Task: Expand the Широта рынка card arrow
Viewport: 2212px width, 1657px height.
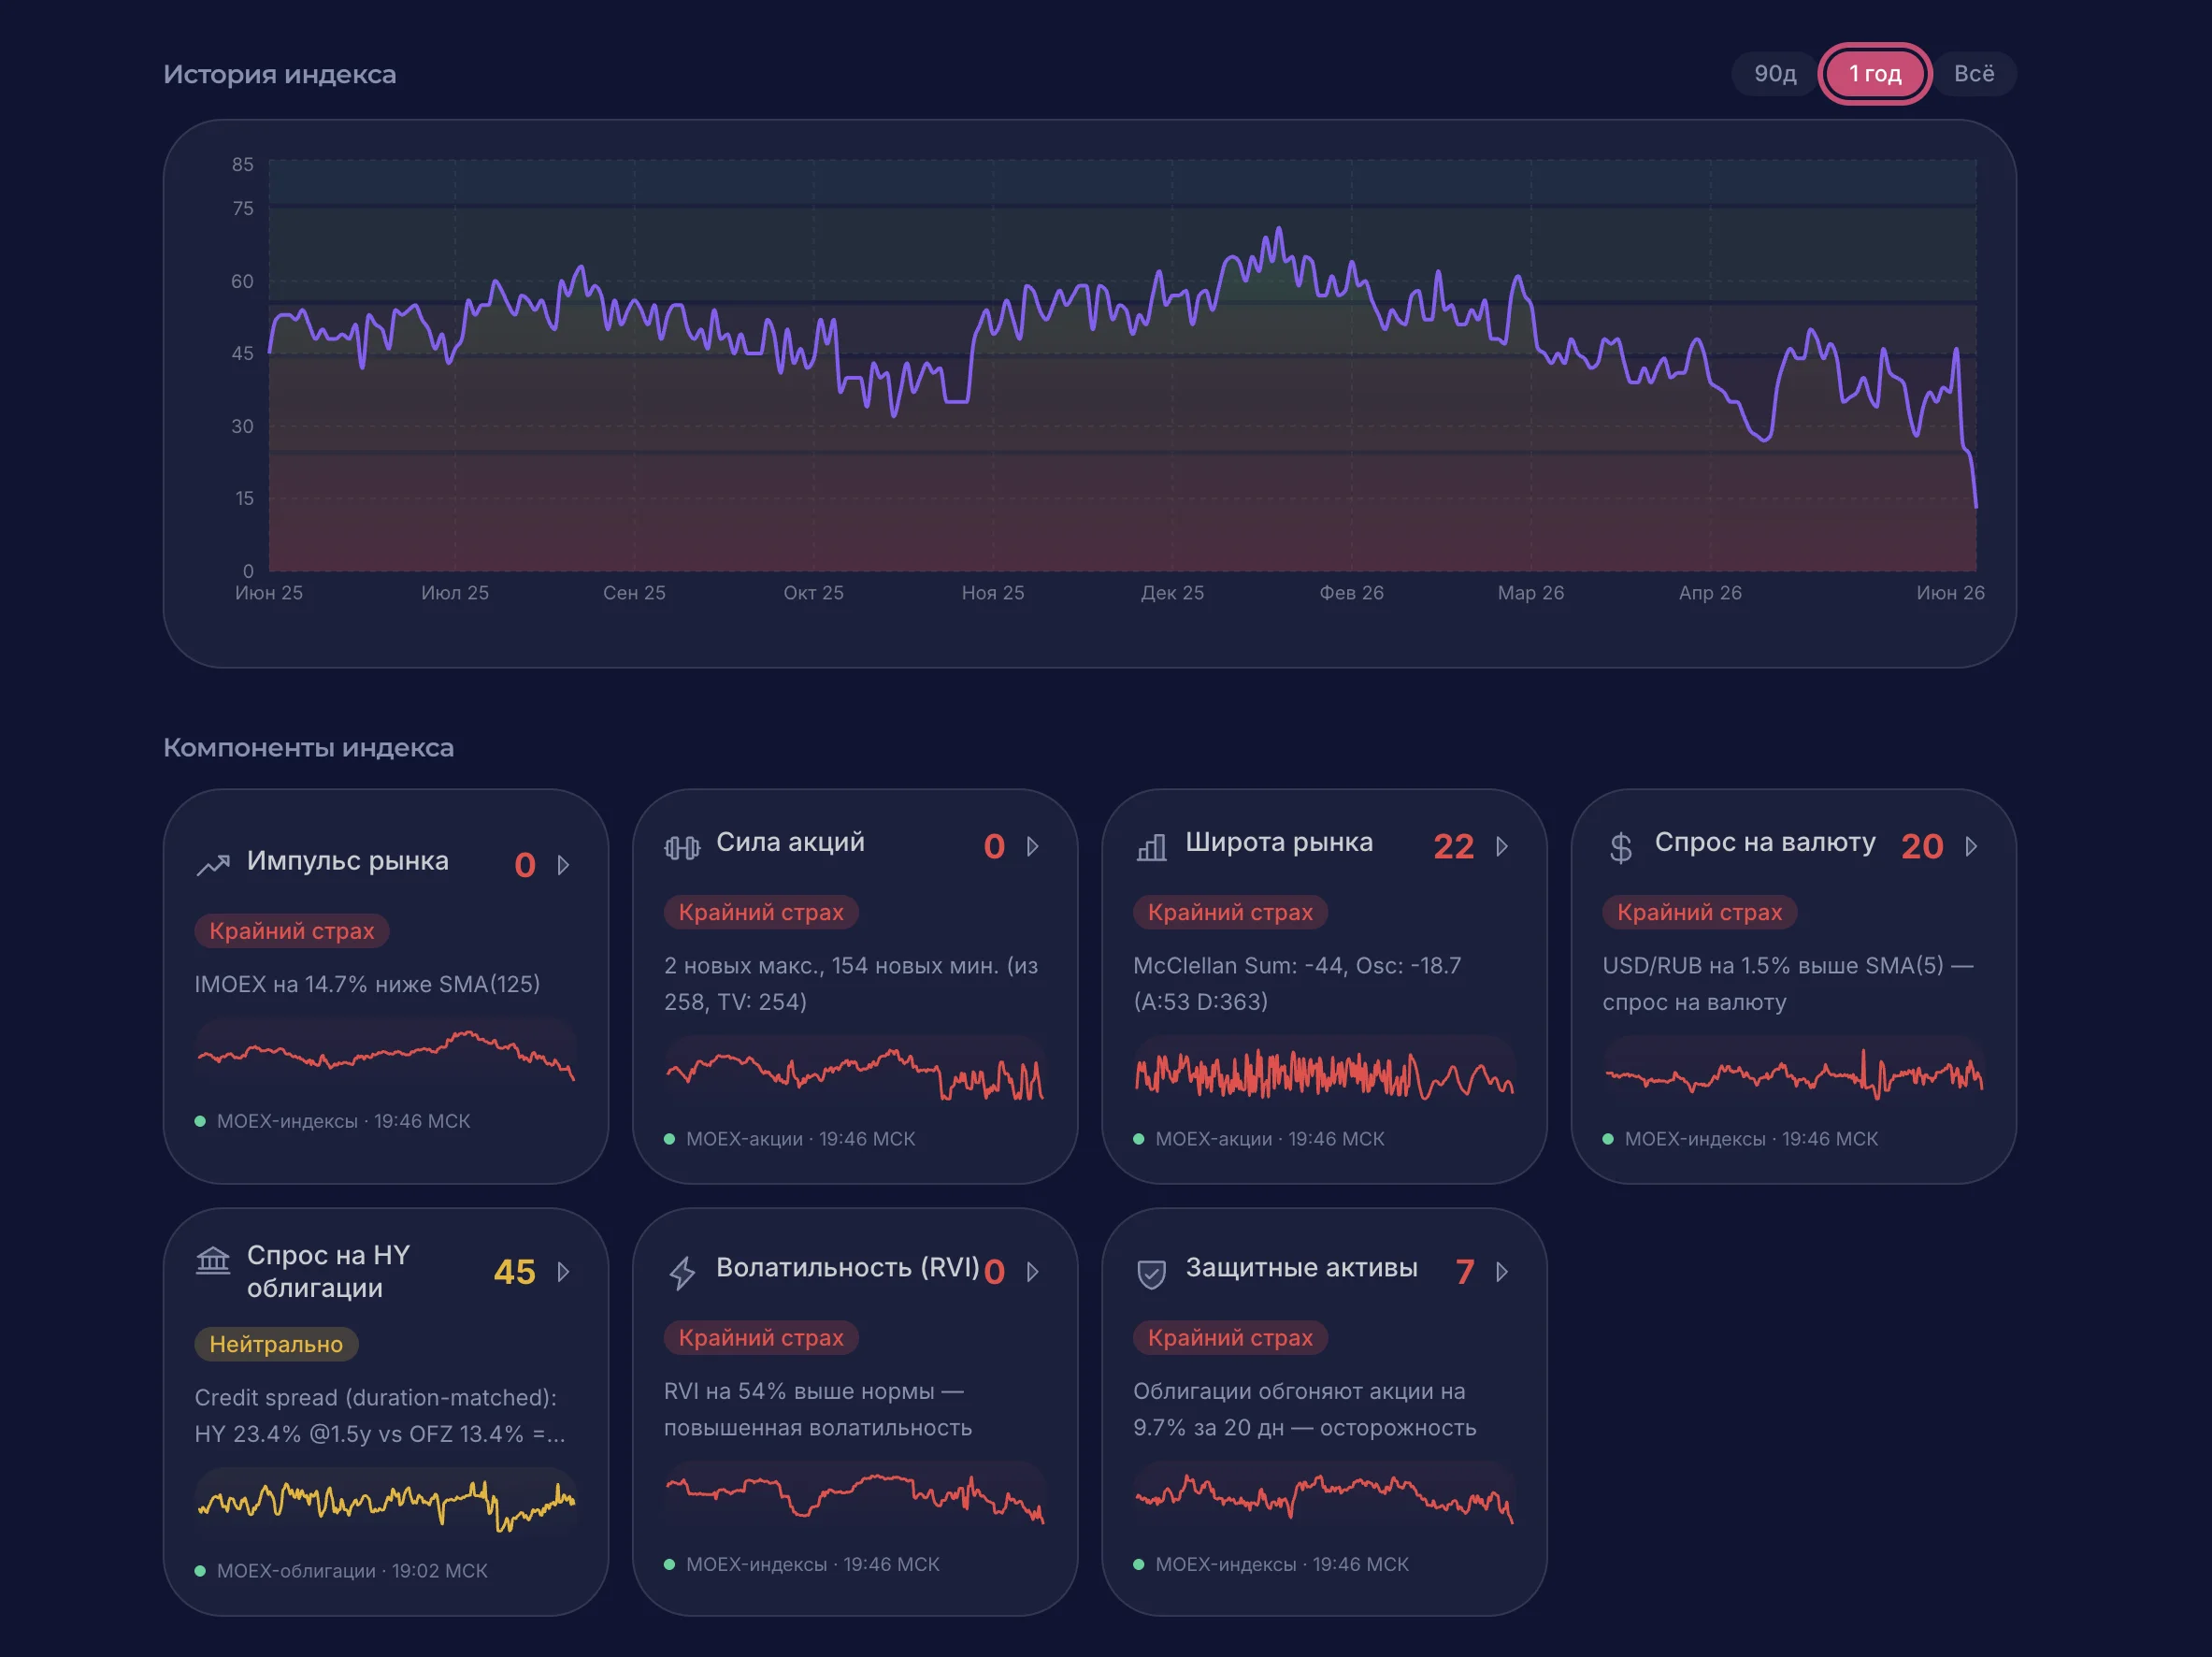Action: pos(1502,846)
